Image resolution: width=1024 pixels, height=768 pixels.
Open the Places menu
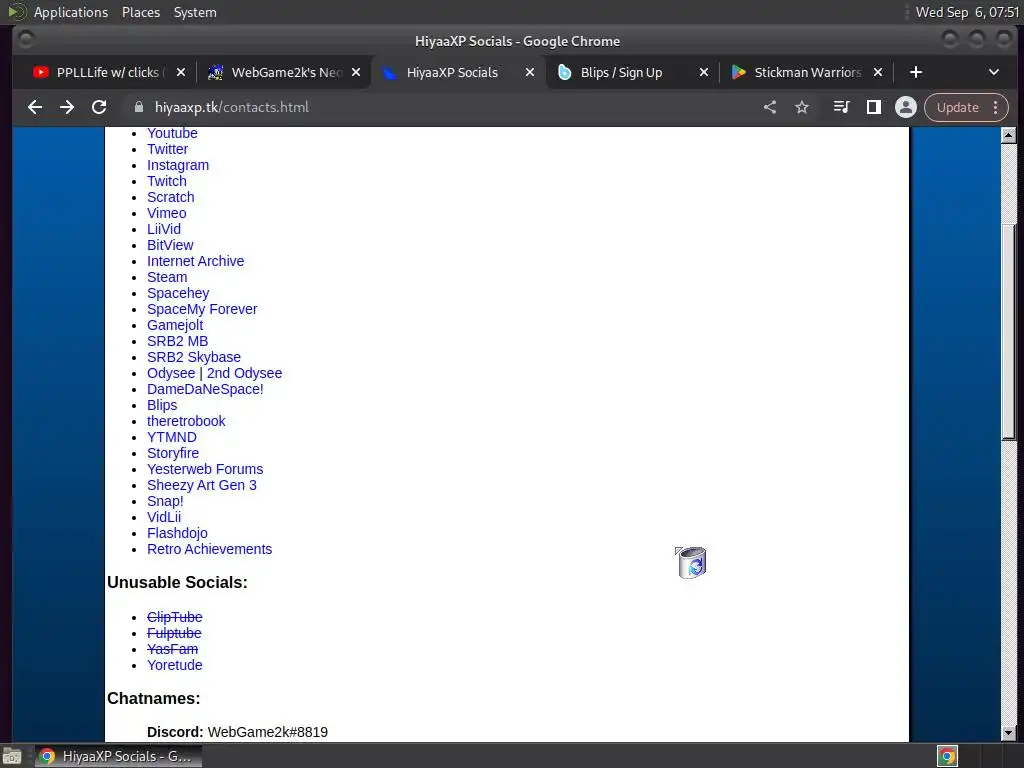pos(140,12)
